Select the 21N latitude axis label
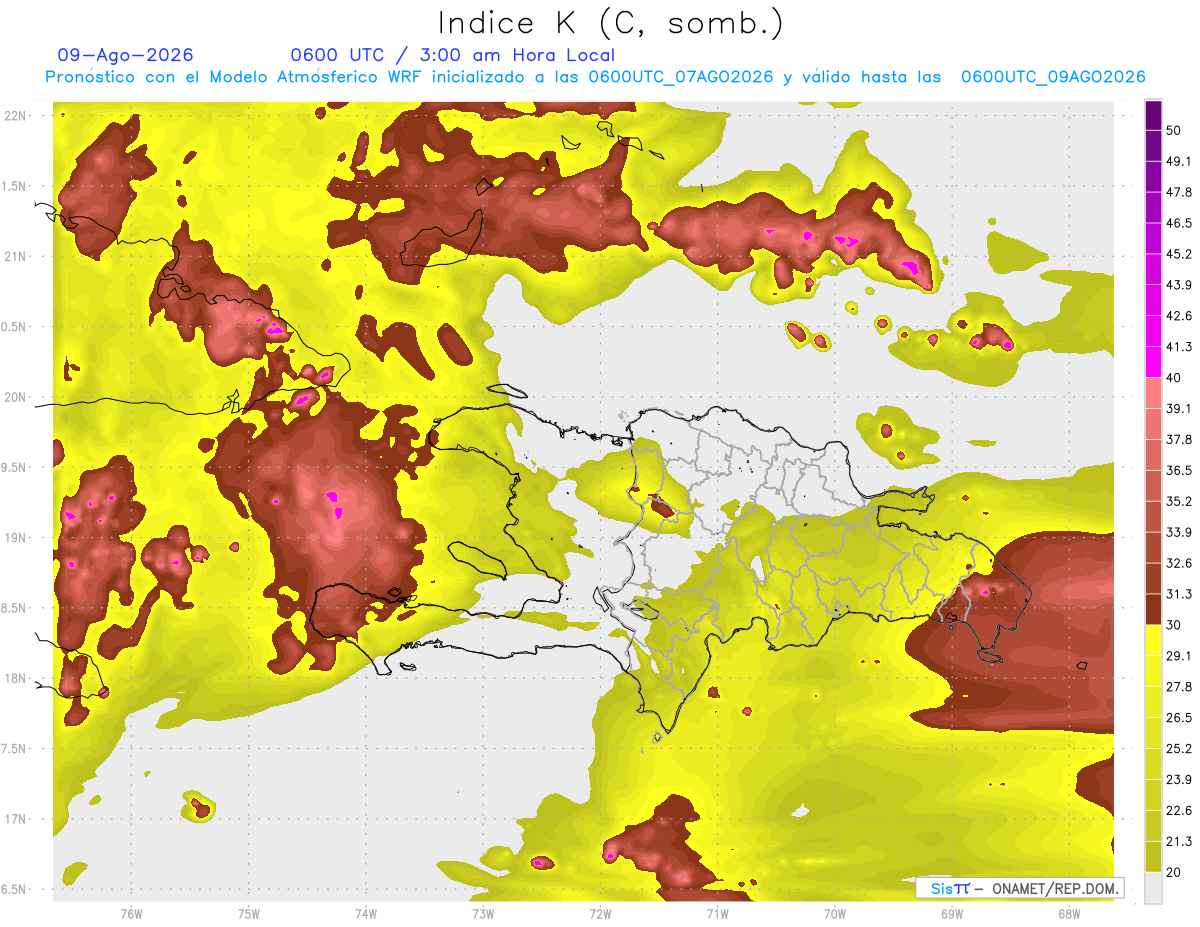The height and width of the screenshot is (927, 1200). point(17,256)
